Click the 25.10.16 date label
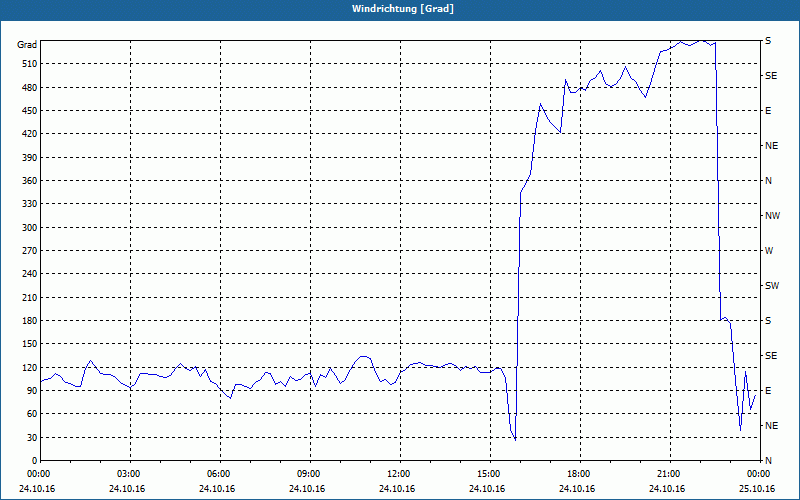The image size is (800, 500). (757, 489)
